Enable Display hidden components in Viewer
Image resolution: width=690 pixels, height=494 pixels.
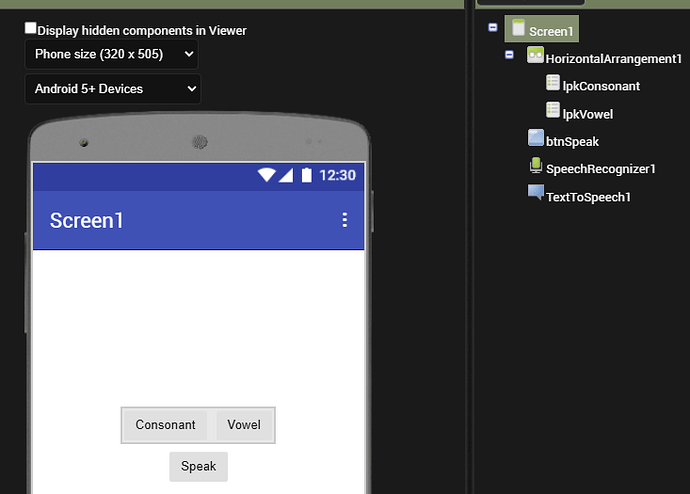pyautogui.click(x=31, y=29)
